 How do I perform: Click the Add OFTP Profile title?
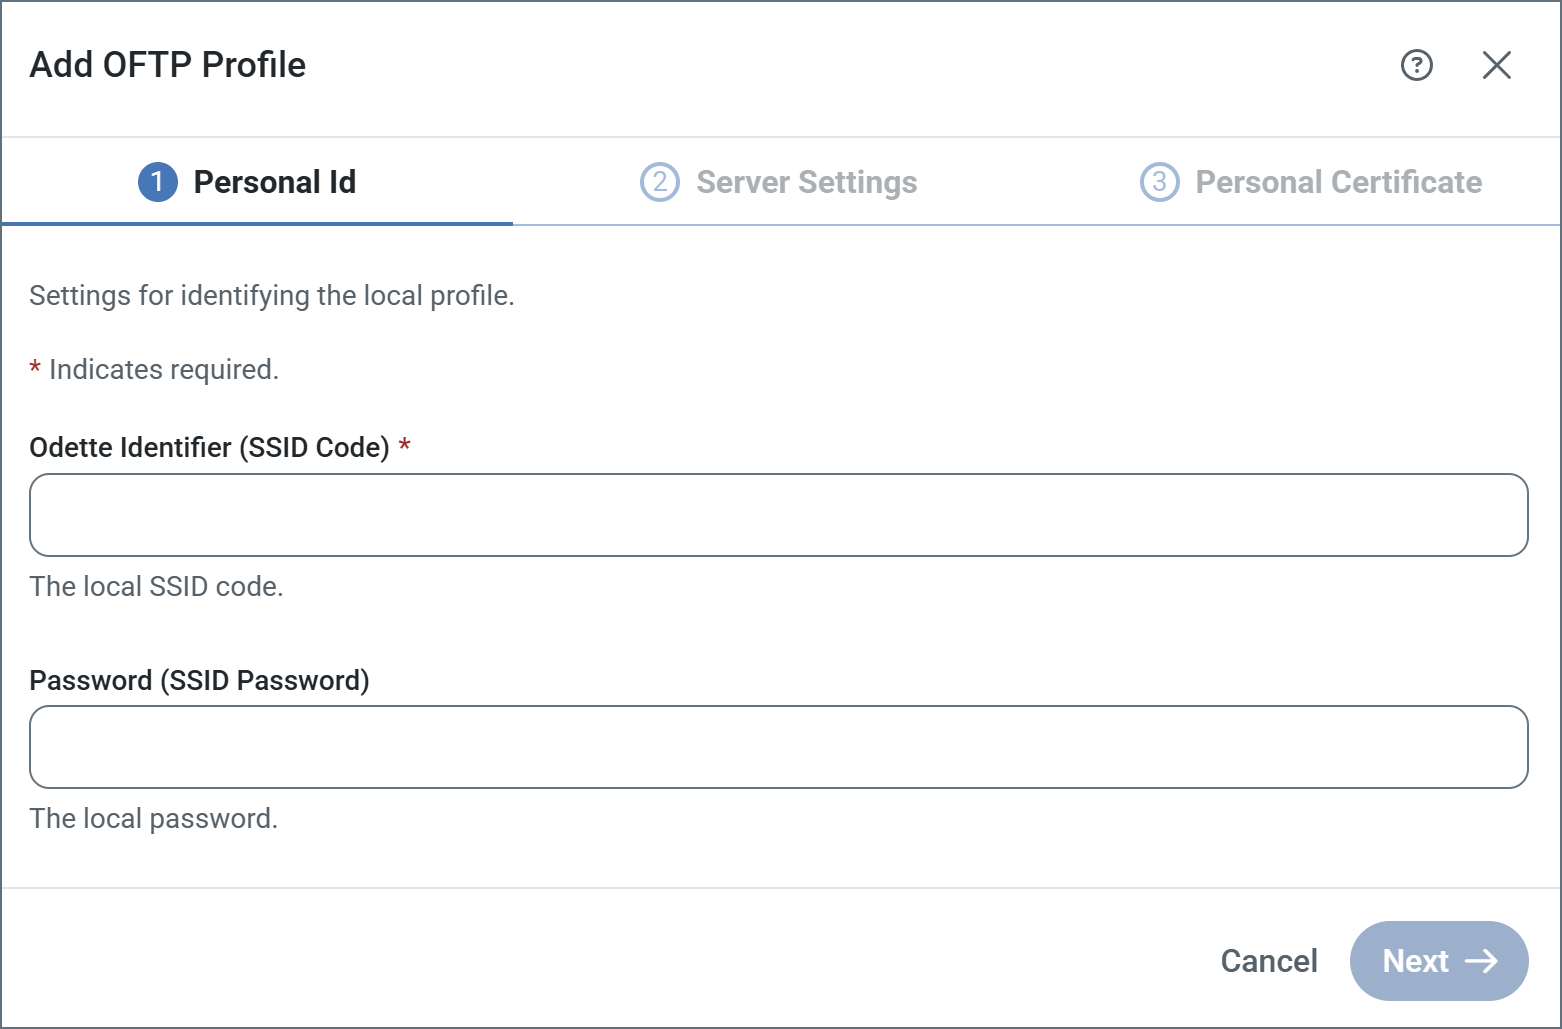[x=168, y=65]
